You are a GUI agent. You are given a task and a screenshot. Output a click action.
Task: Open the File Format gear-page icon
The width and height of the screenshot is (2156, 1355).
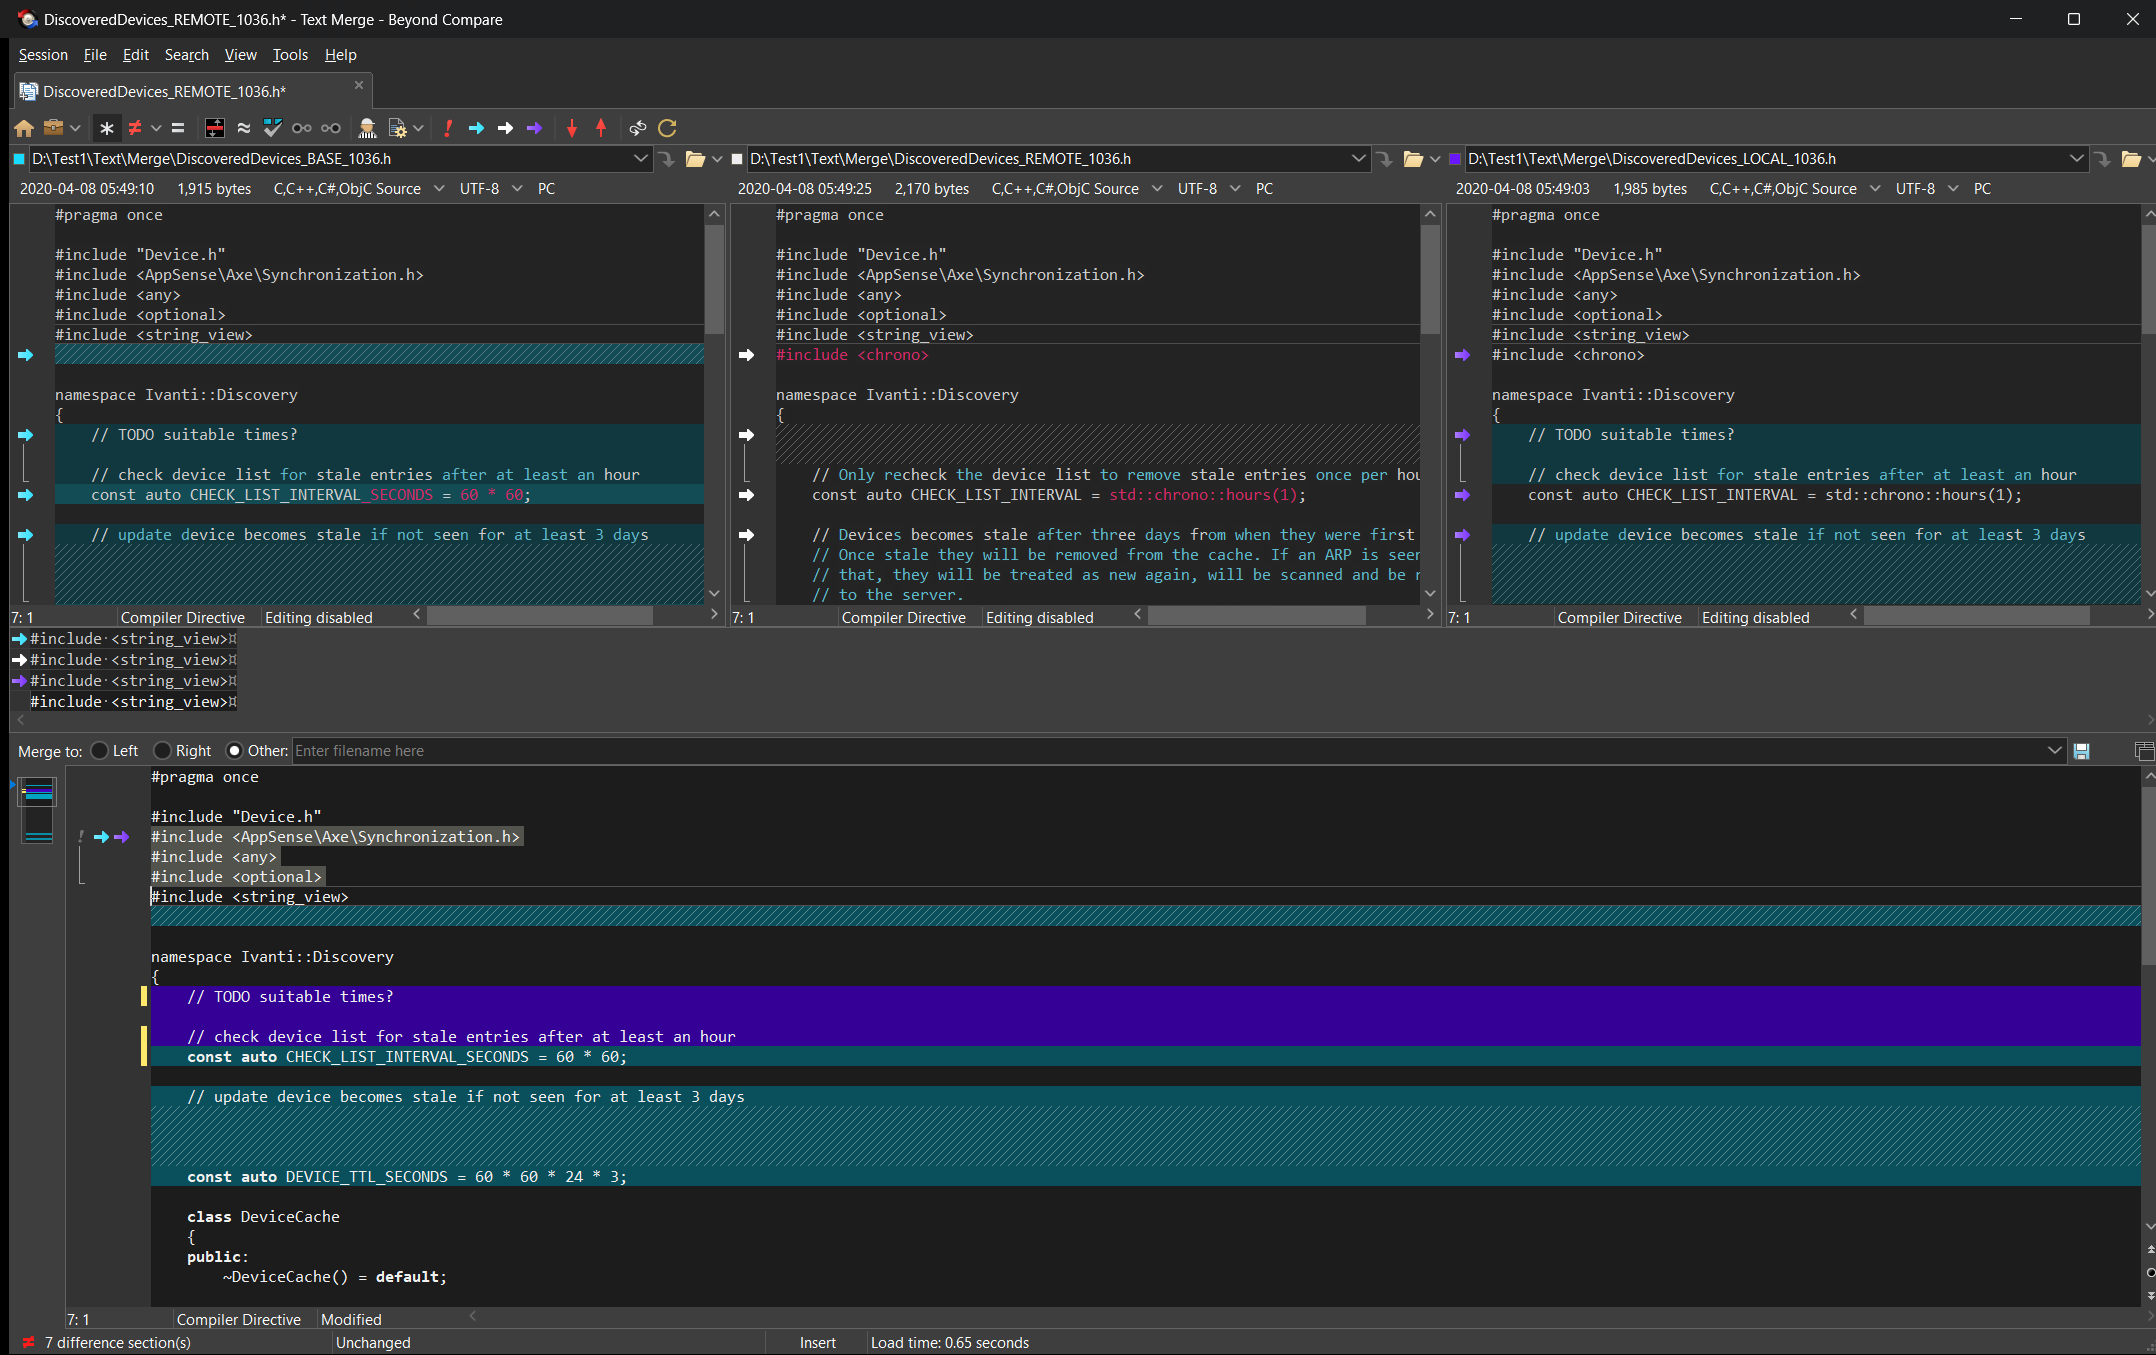[397, 128]
